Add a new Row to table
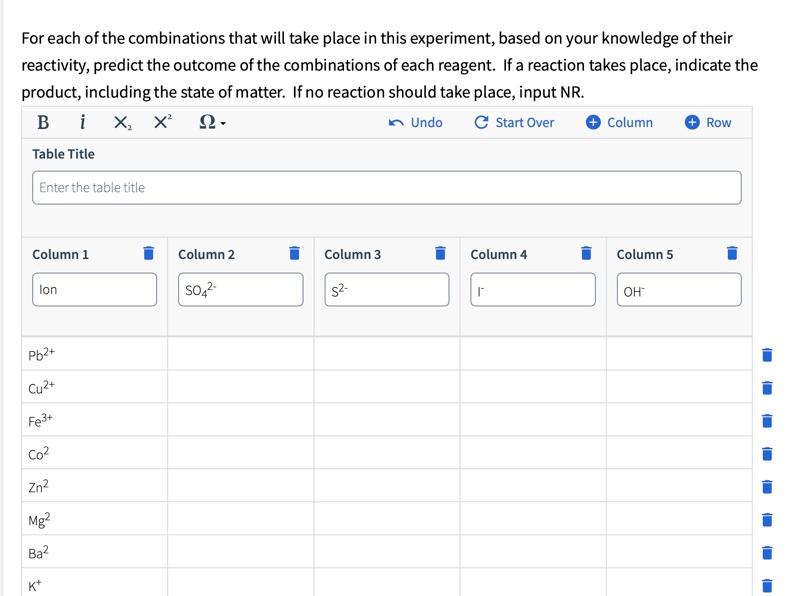 pos(708,122)
